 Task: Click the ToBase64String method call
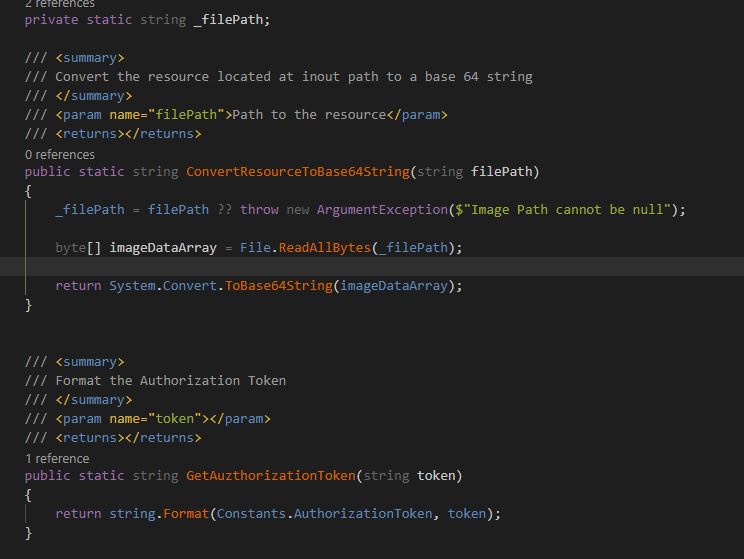point(279,286)
